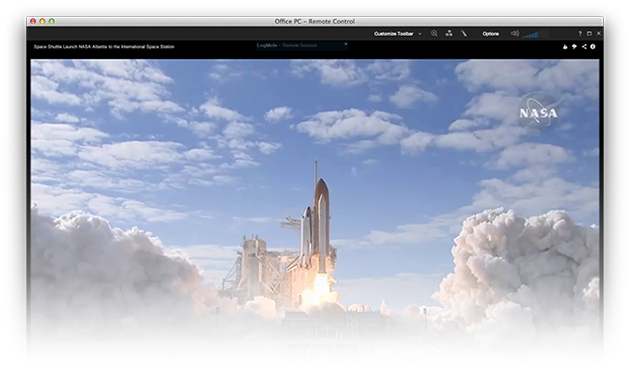
Task: Close the LogMeIn Remote Session tab
Action: click(x=346, y=44)
